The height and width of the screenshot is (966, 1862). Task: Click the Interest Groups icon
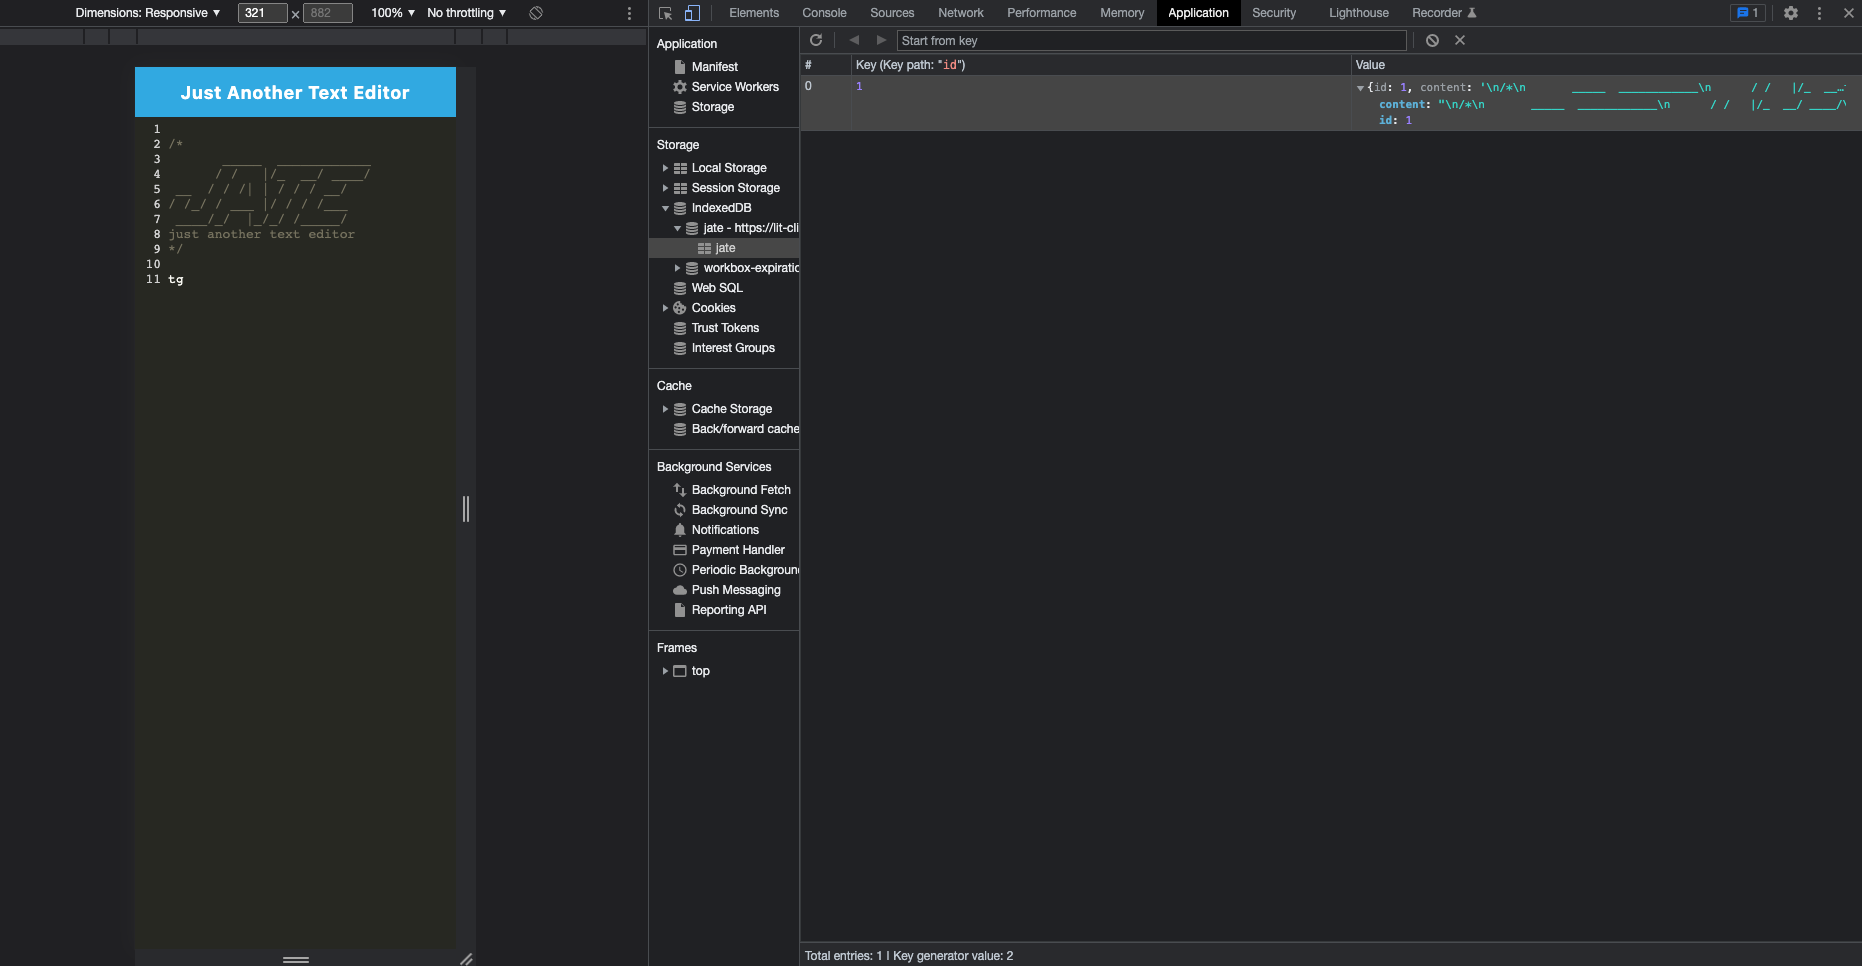[x=680, y=348]
